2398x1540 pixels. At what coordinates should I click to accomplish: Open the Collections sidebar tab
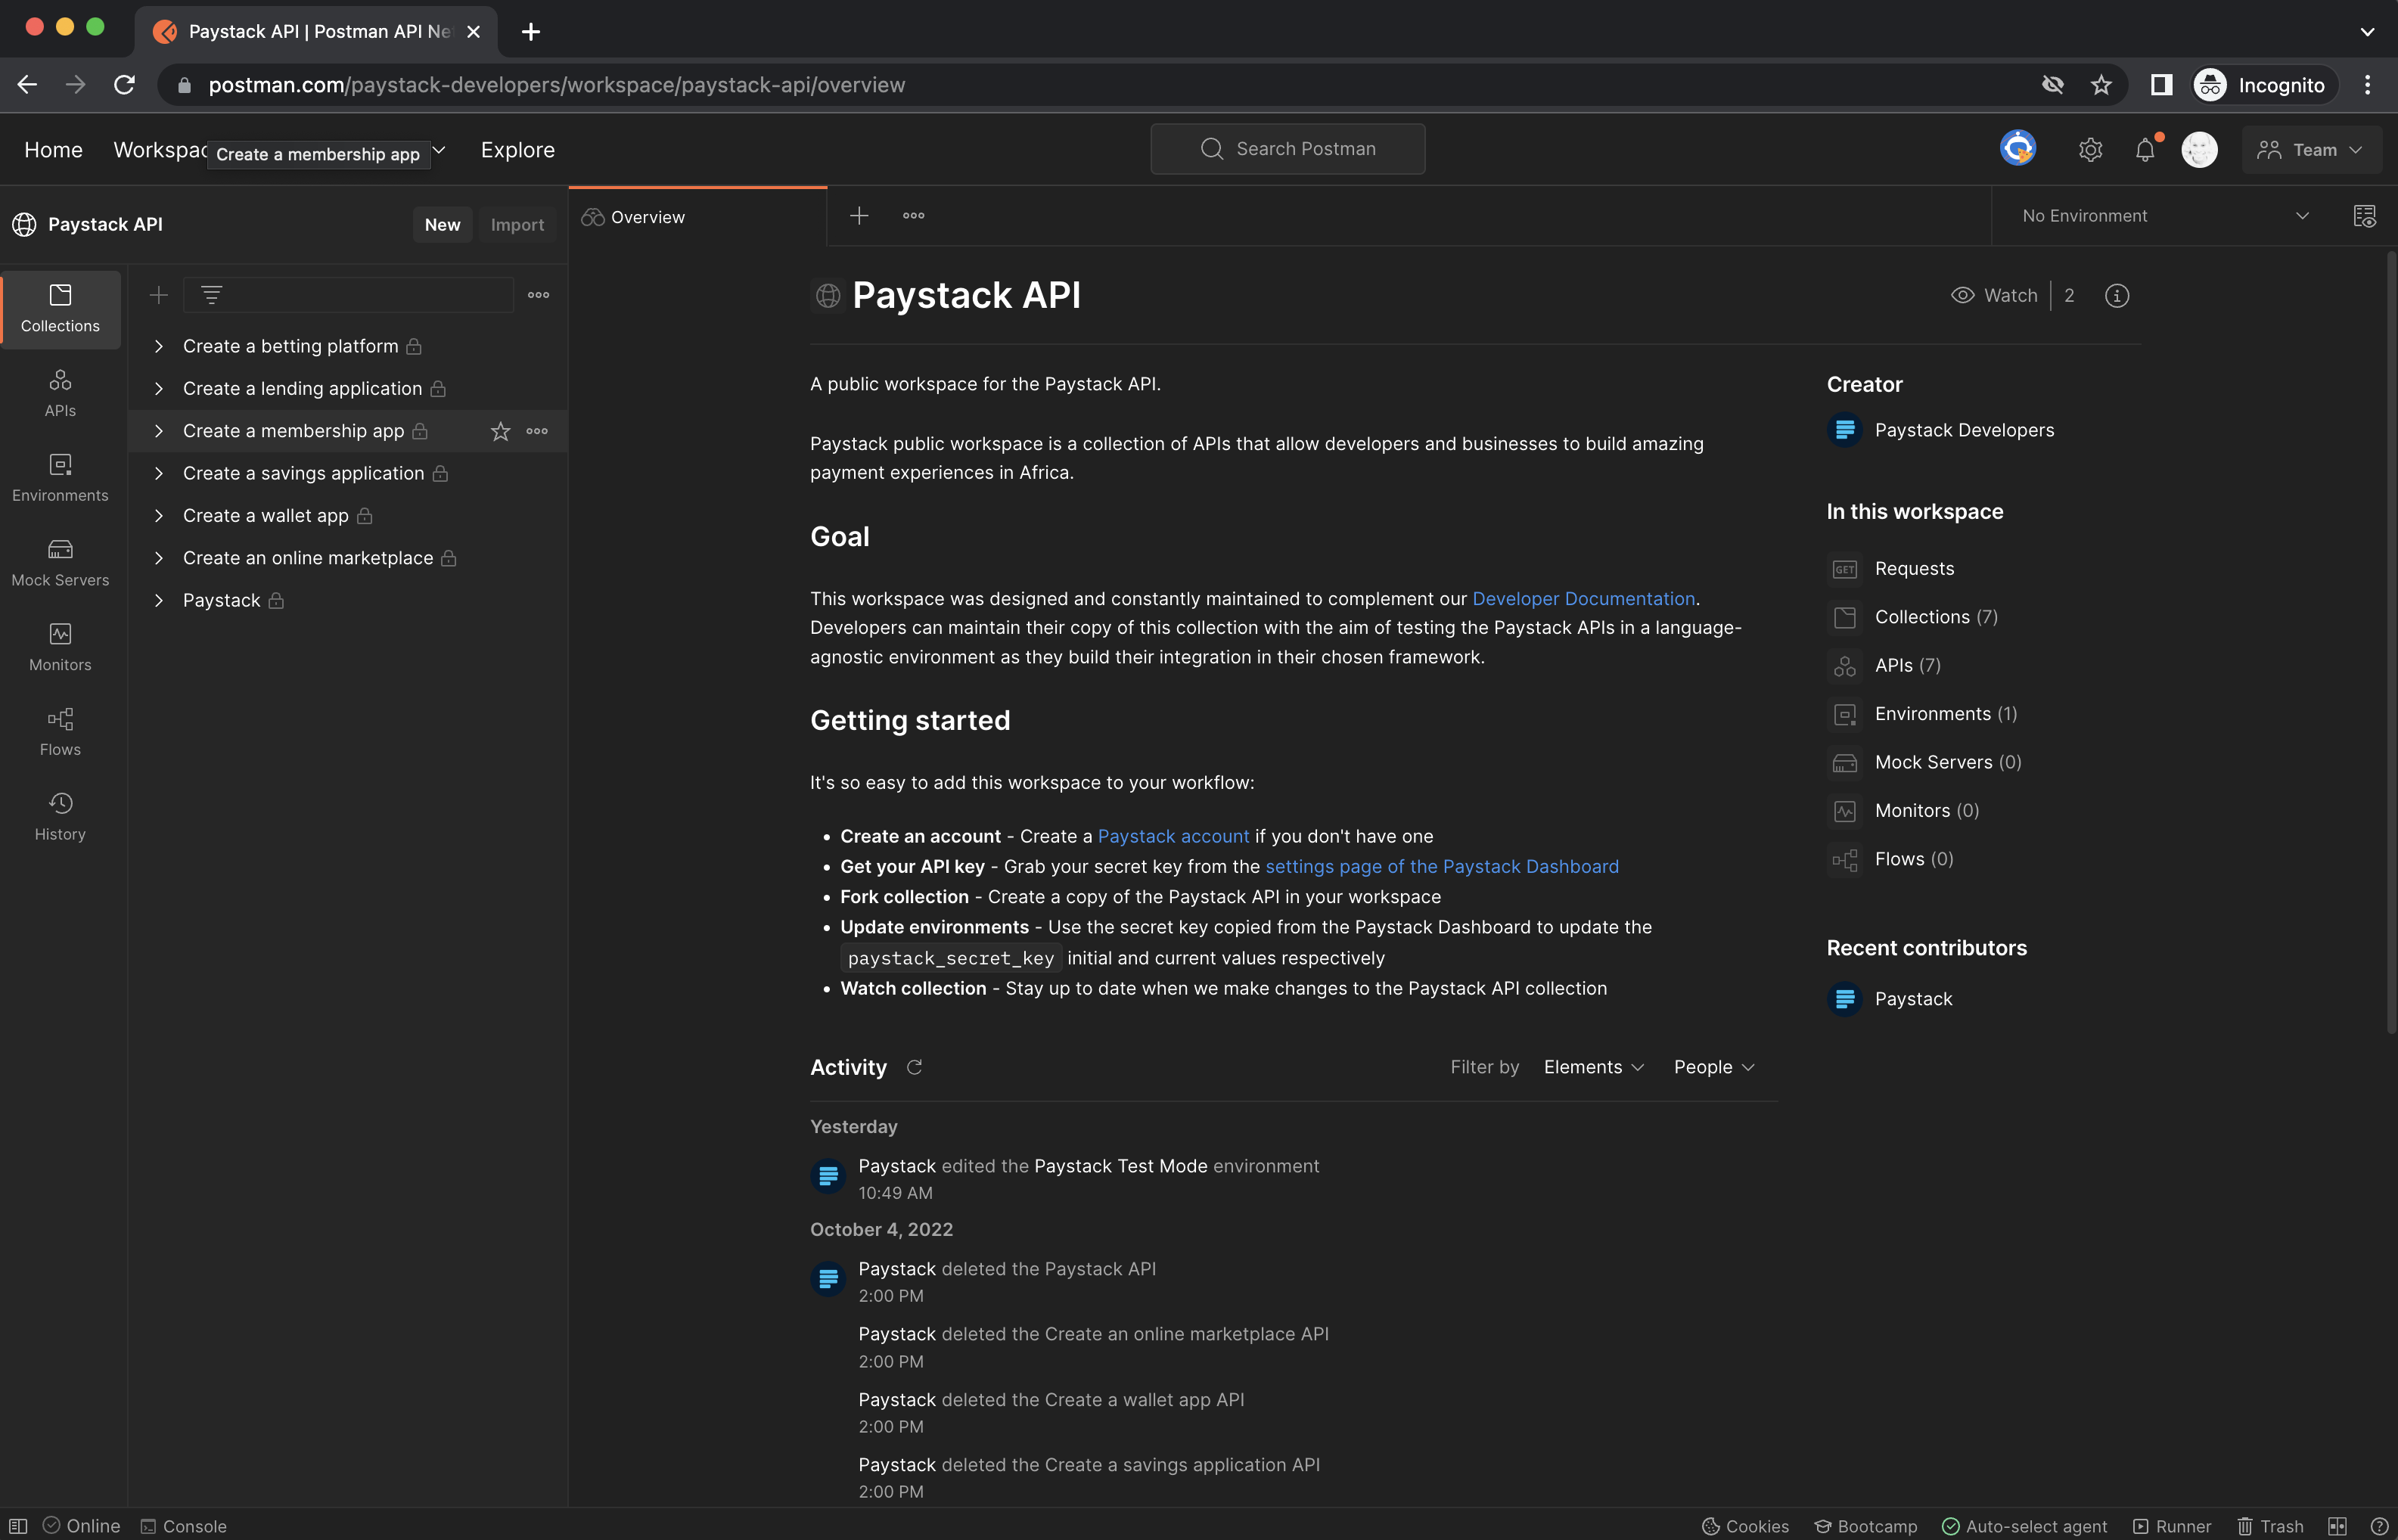pos(60,309)
